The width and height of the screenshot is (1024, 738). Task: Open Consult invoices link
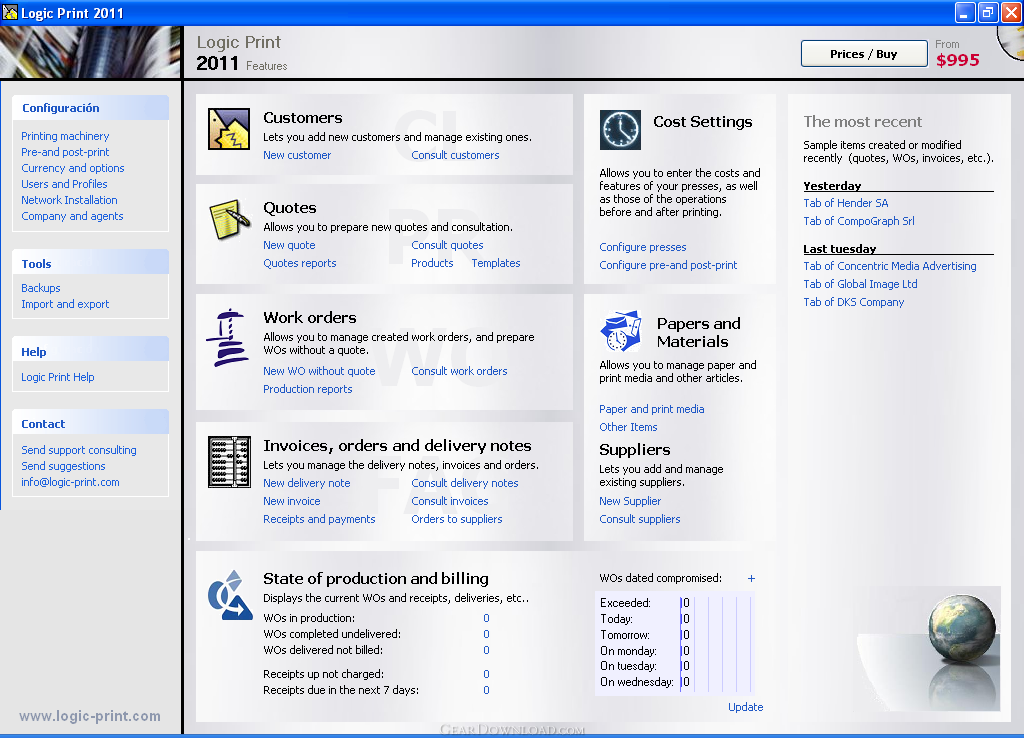[449, 501]
